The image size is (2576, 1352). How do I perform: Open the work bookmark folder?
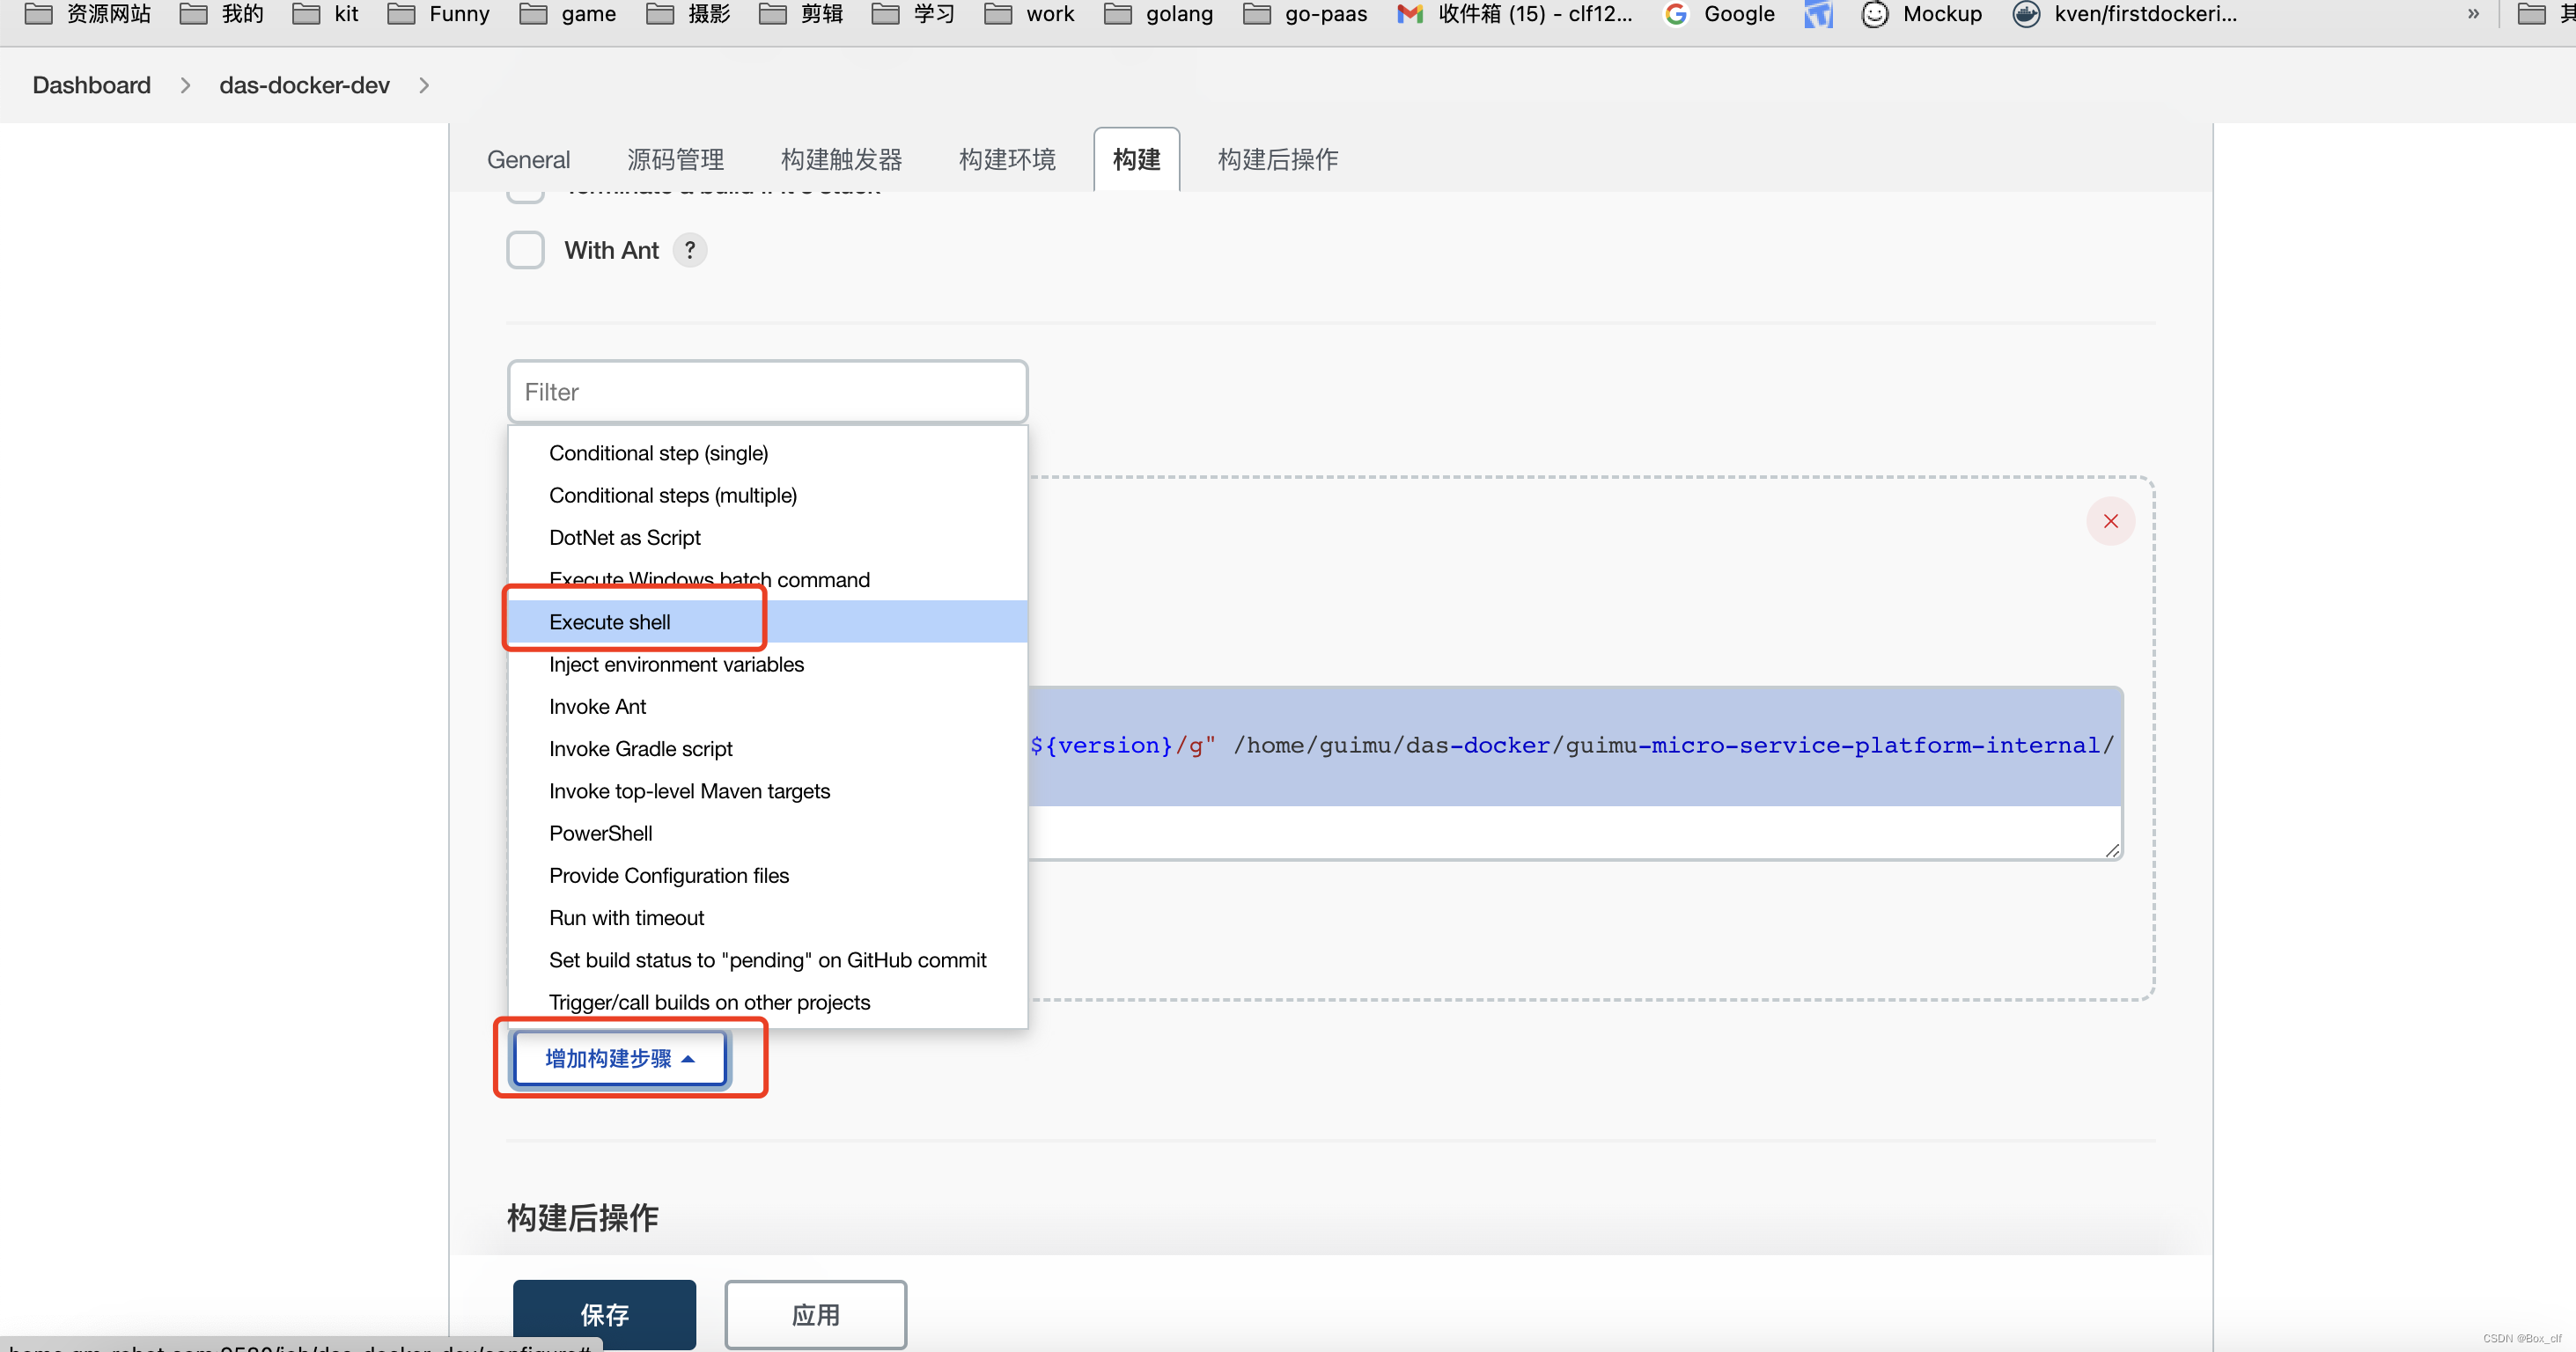coord(1029,14)
